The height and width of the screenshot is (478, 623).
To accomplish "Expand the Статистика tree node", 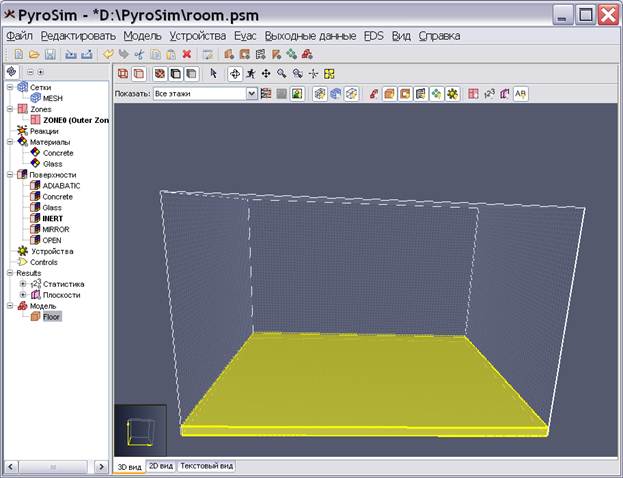I will click(x=23, y=284).
